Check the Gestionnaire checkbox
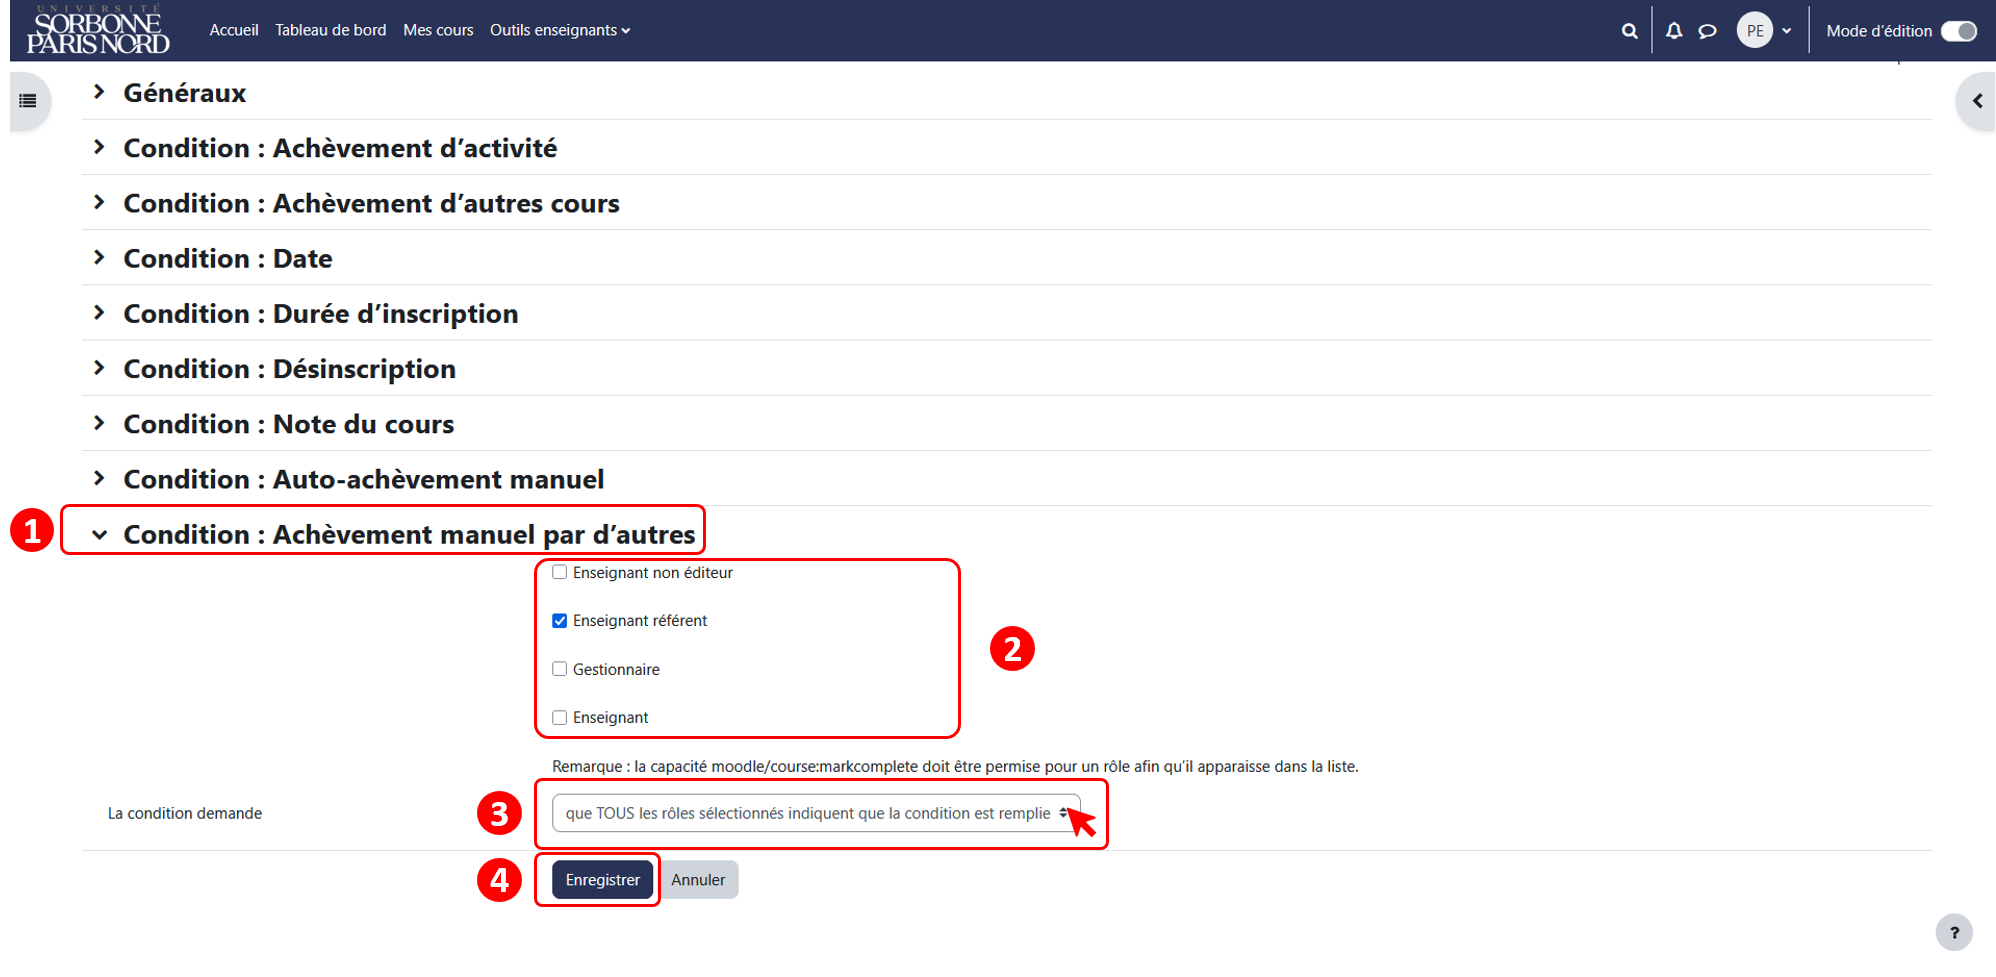Image resolution: width=1996 pixels, height=977 pixels. point(560,669)
